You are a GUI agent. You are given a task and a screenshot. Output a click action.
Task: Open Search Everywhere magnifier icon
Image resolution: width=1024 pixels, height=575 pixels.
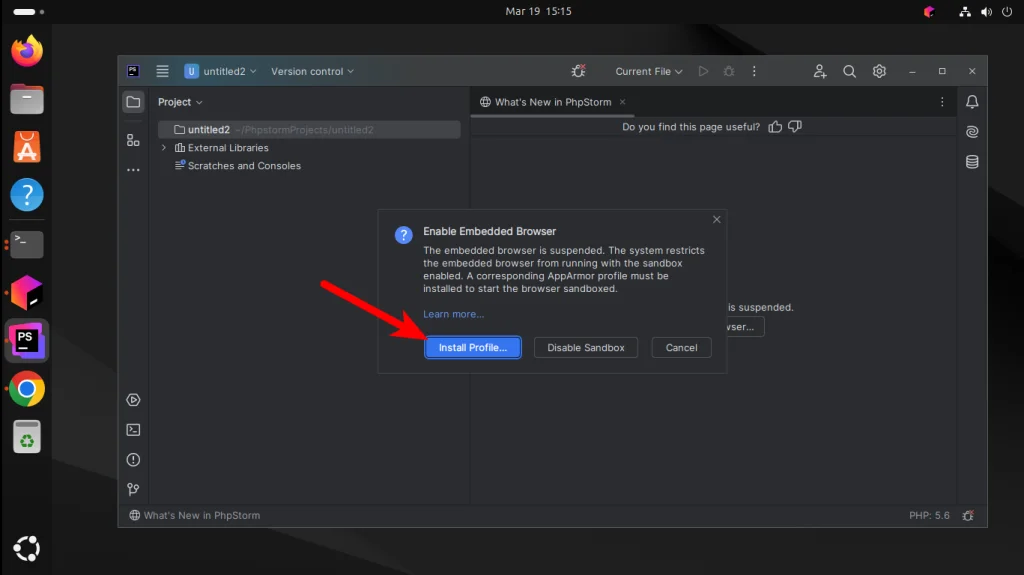click(849, 71)
